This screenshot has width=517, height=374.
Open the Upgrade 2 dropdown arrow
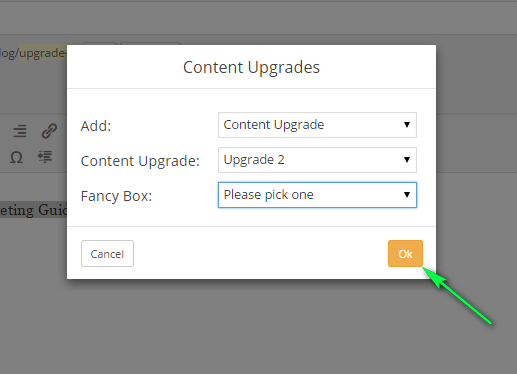pyautogui.click(x=407, y=160)
